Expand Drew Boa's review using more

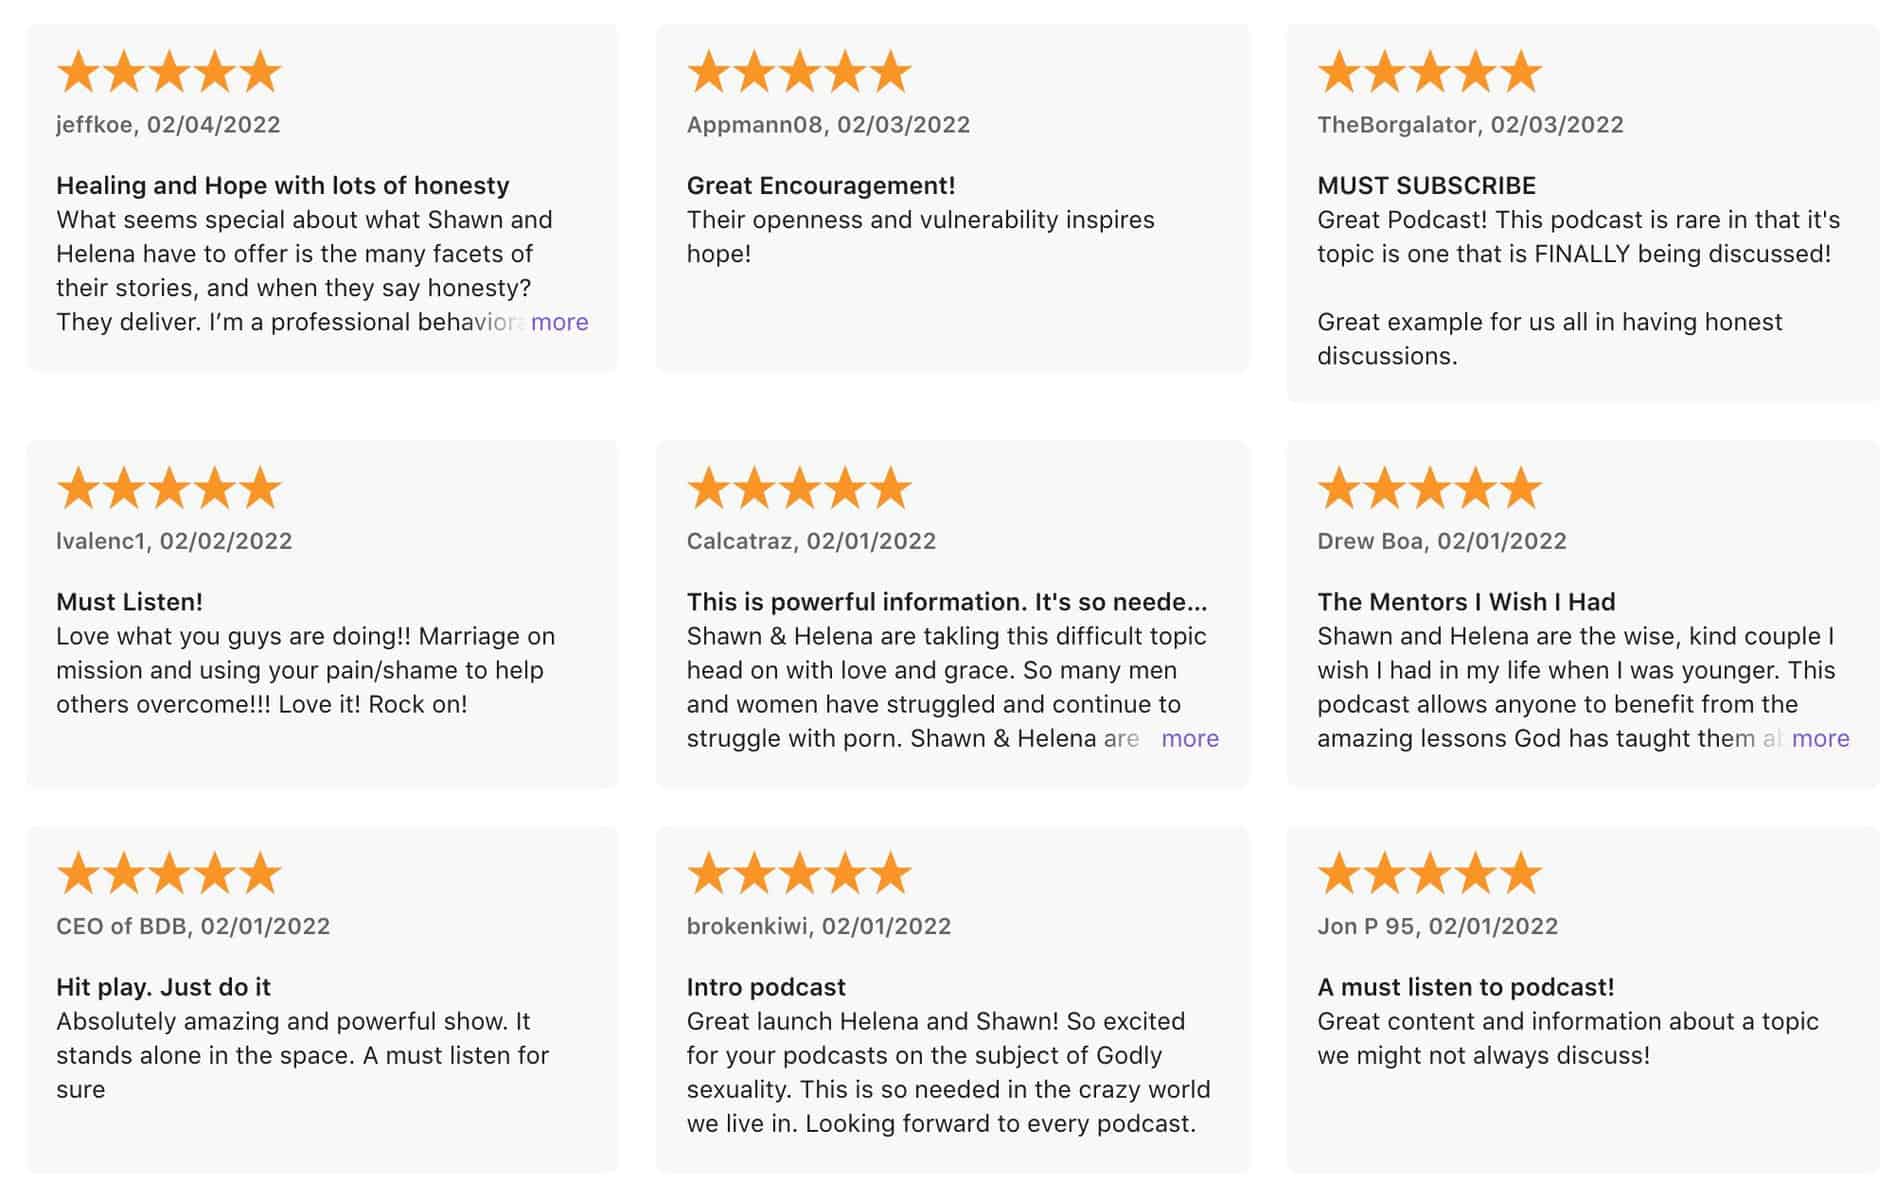[x=1820, y=738]
